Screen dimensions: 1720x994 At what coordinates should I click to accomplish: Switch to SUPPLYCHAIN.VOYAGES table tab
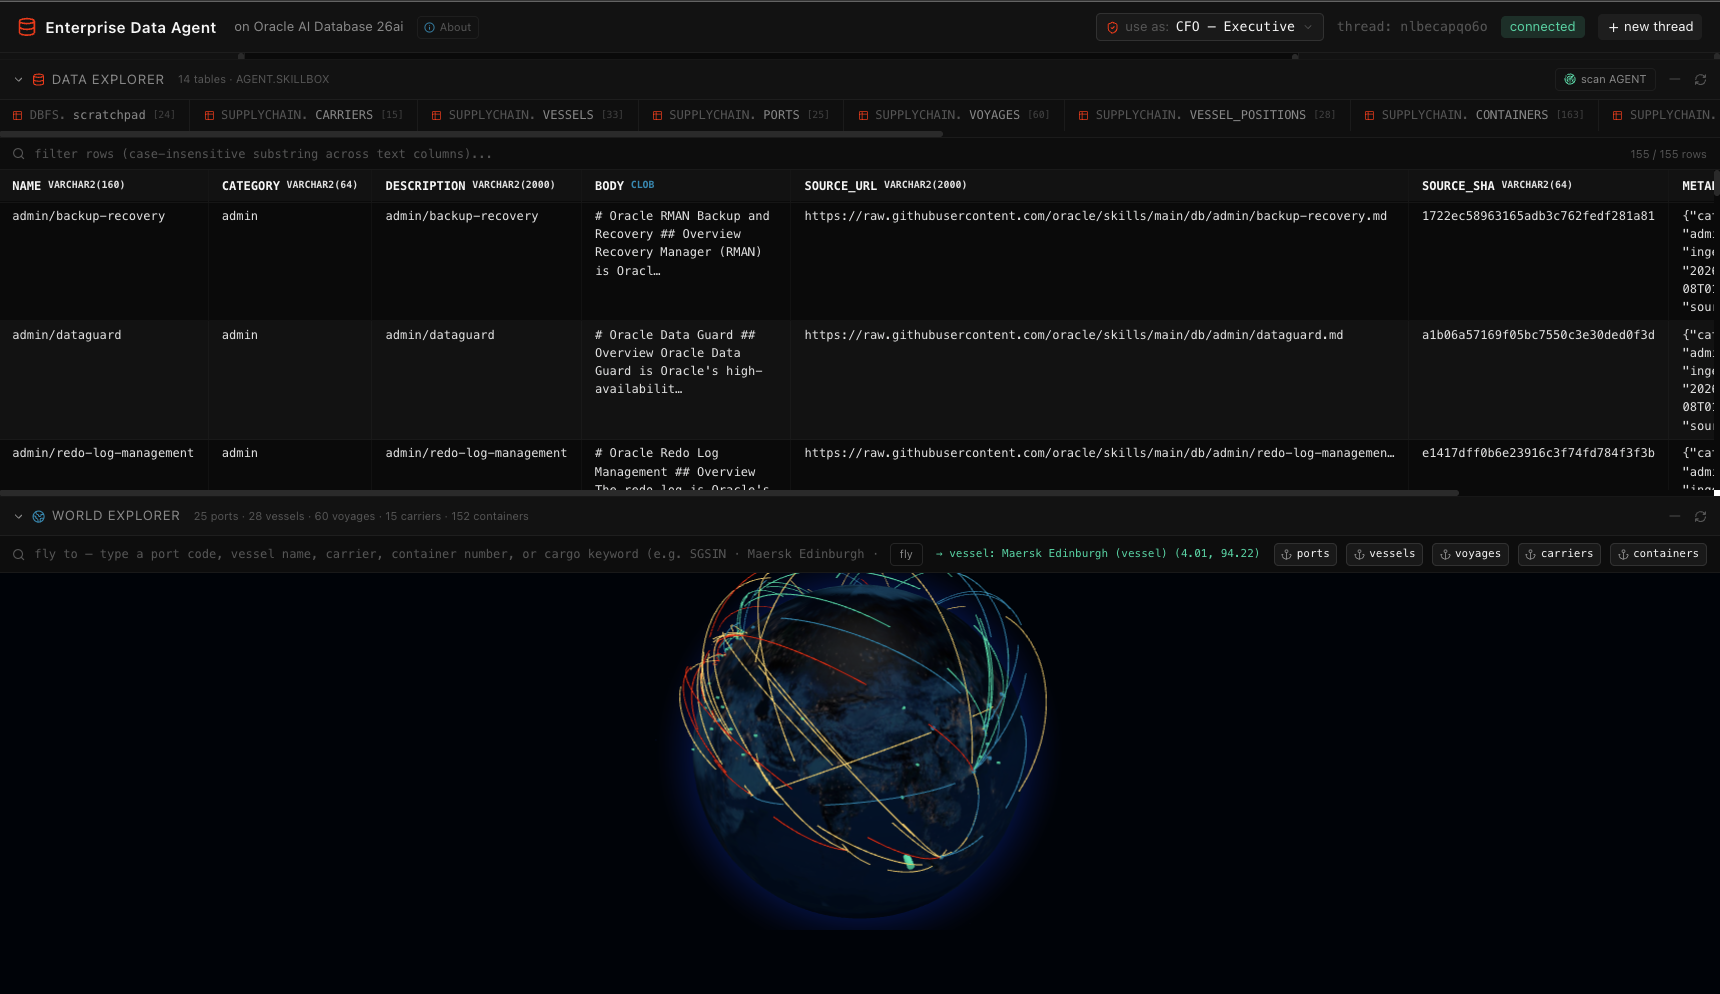click(x=953, y=115)
